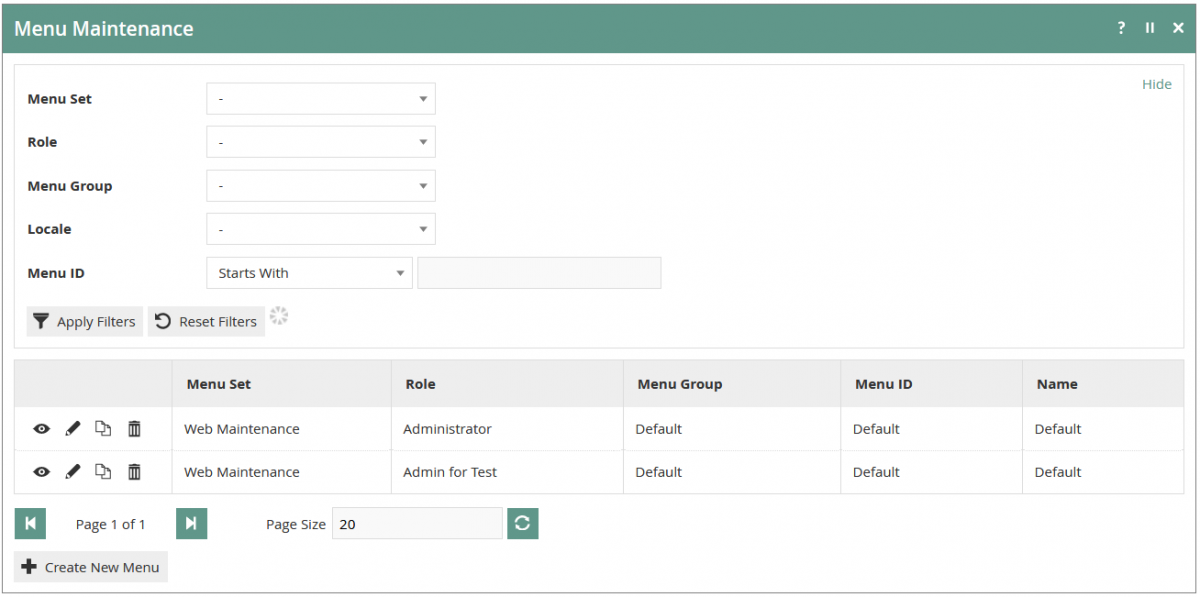1200x597 pixels.
Task: Delete the Admin for Test menu
Action: pyautogui.click(x=134, y=471)
